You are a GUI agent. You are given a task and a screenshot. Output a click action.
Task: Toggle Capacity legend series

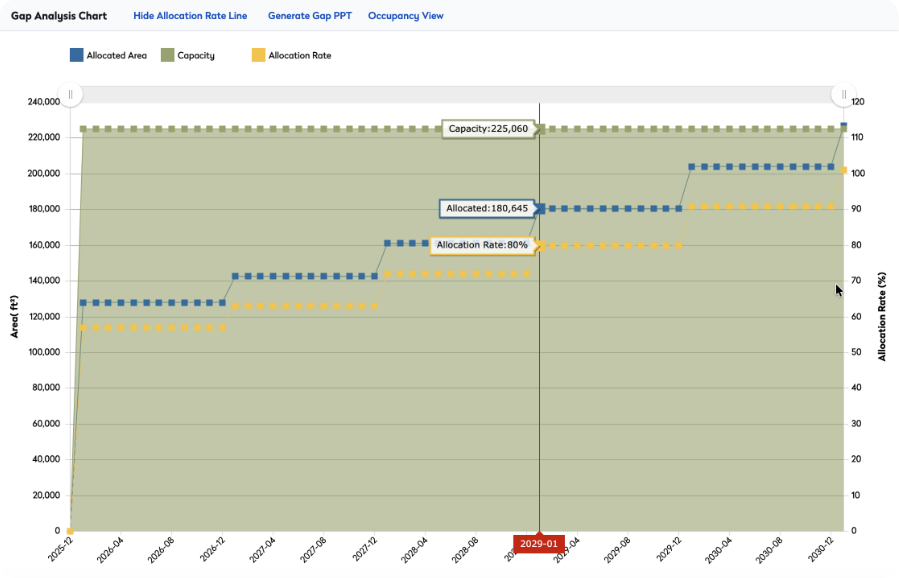pos(195,56)
